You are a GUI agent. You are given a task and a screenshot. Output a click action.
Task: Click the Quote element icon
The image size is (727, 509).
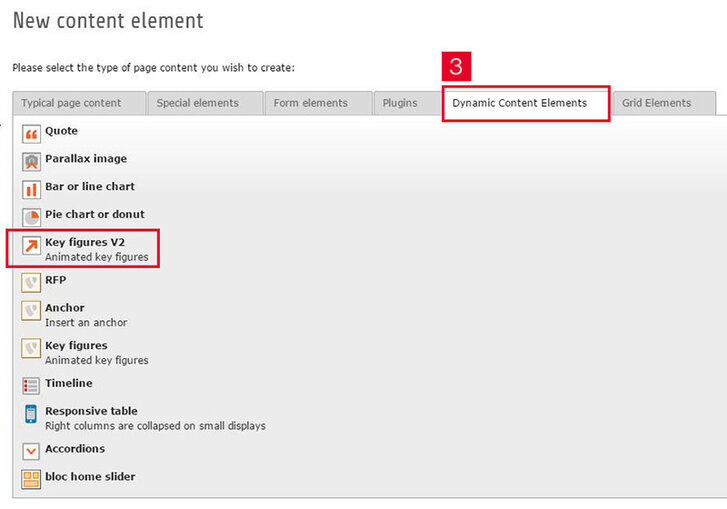tap(31, 133)
